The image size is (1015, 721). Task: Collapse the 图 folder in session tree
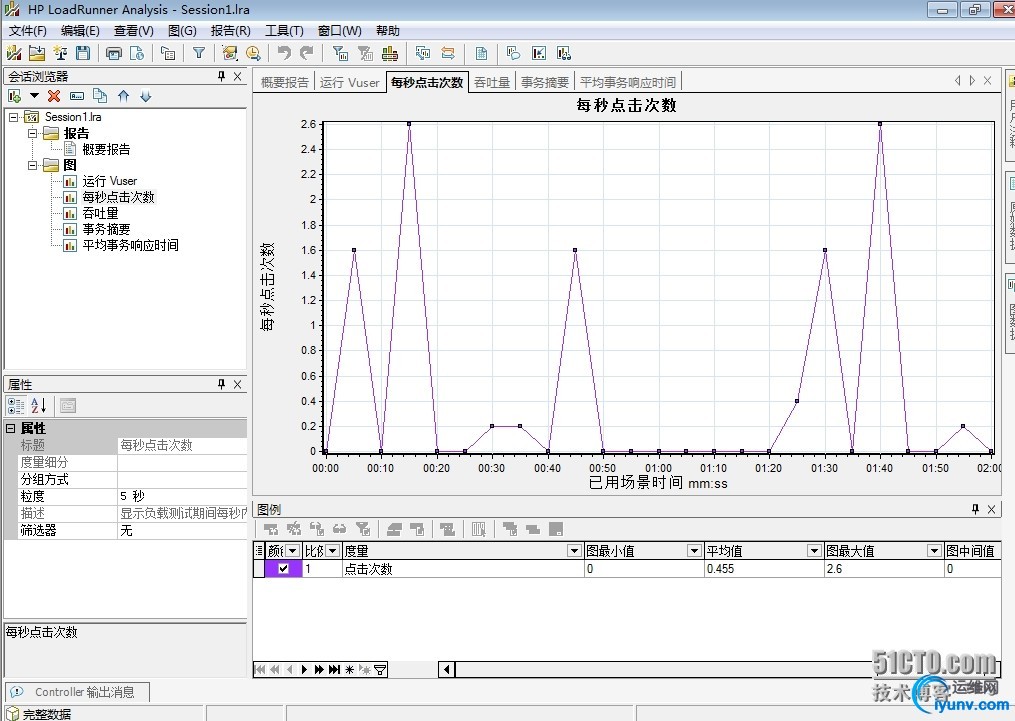tap(31, 165)
